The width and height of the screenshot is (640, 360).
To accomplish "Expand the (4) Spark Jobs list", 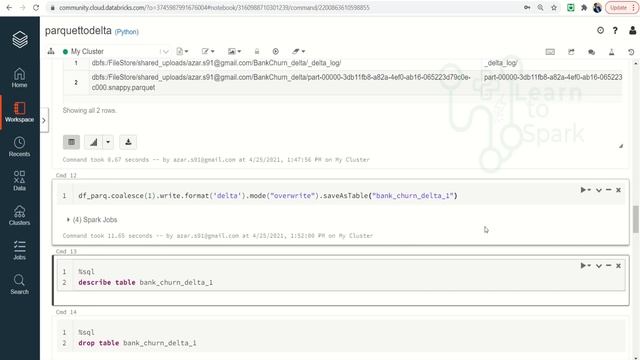I will (92, 220).
